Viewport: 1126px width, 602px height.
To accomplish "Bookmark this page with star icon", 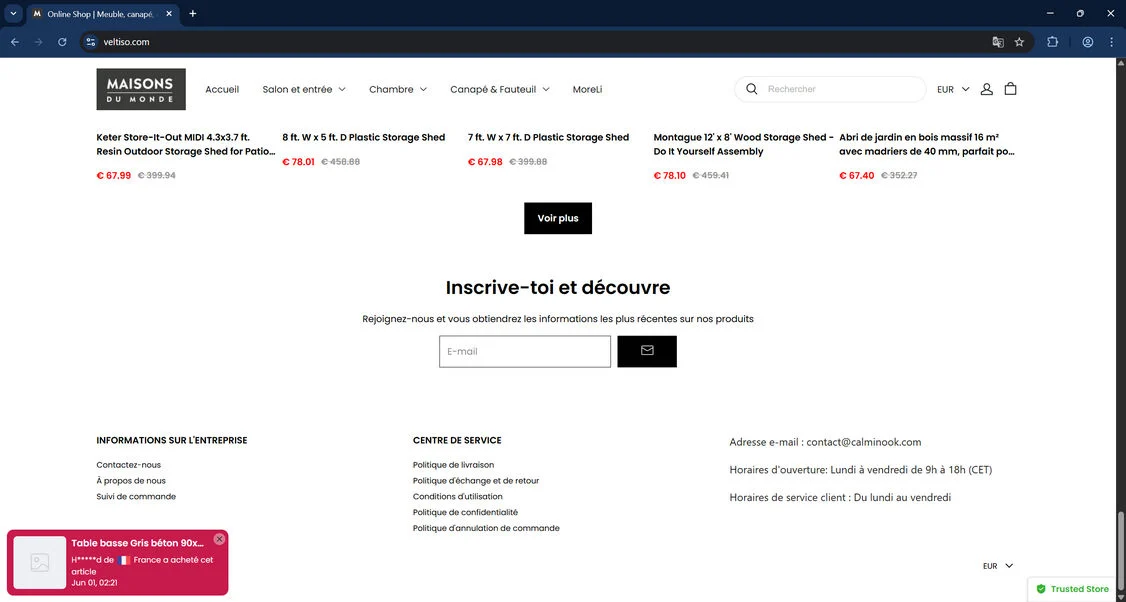I will (x=1019, y=42).
